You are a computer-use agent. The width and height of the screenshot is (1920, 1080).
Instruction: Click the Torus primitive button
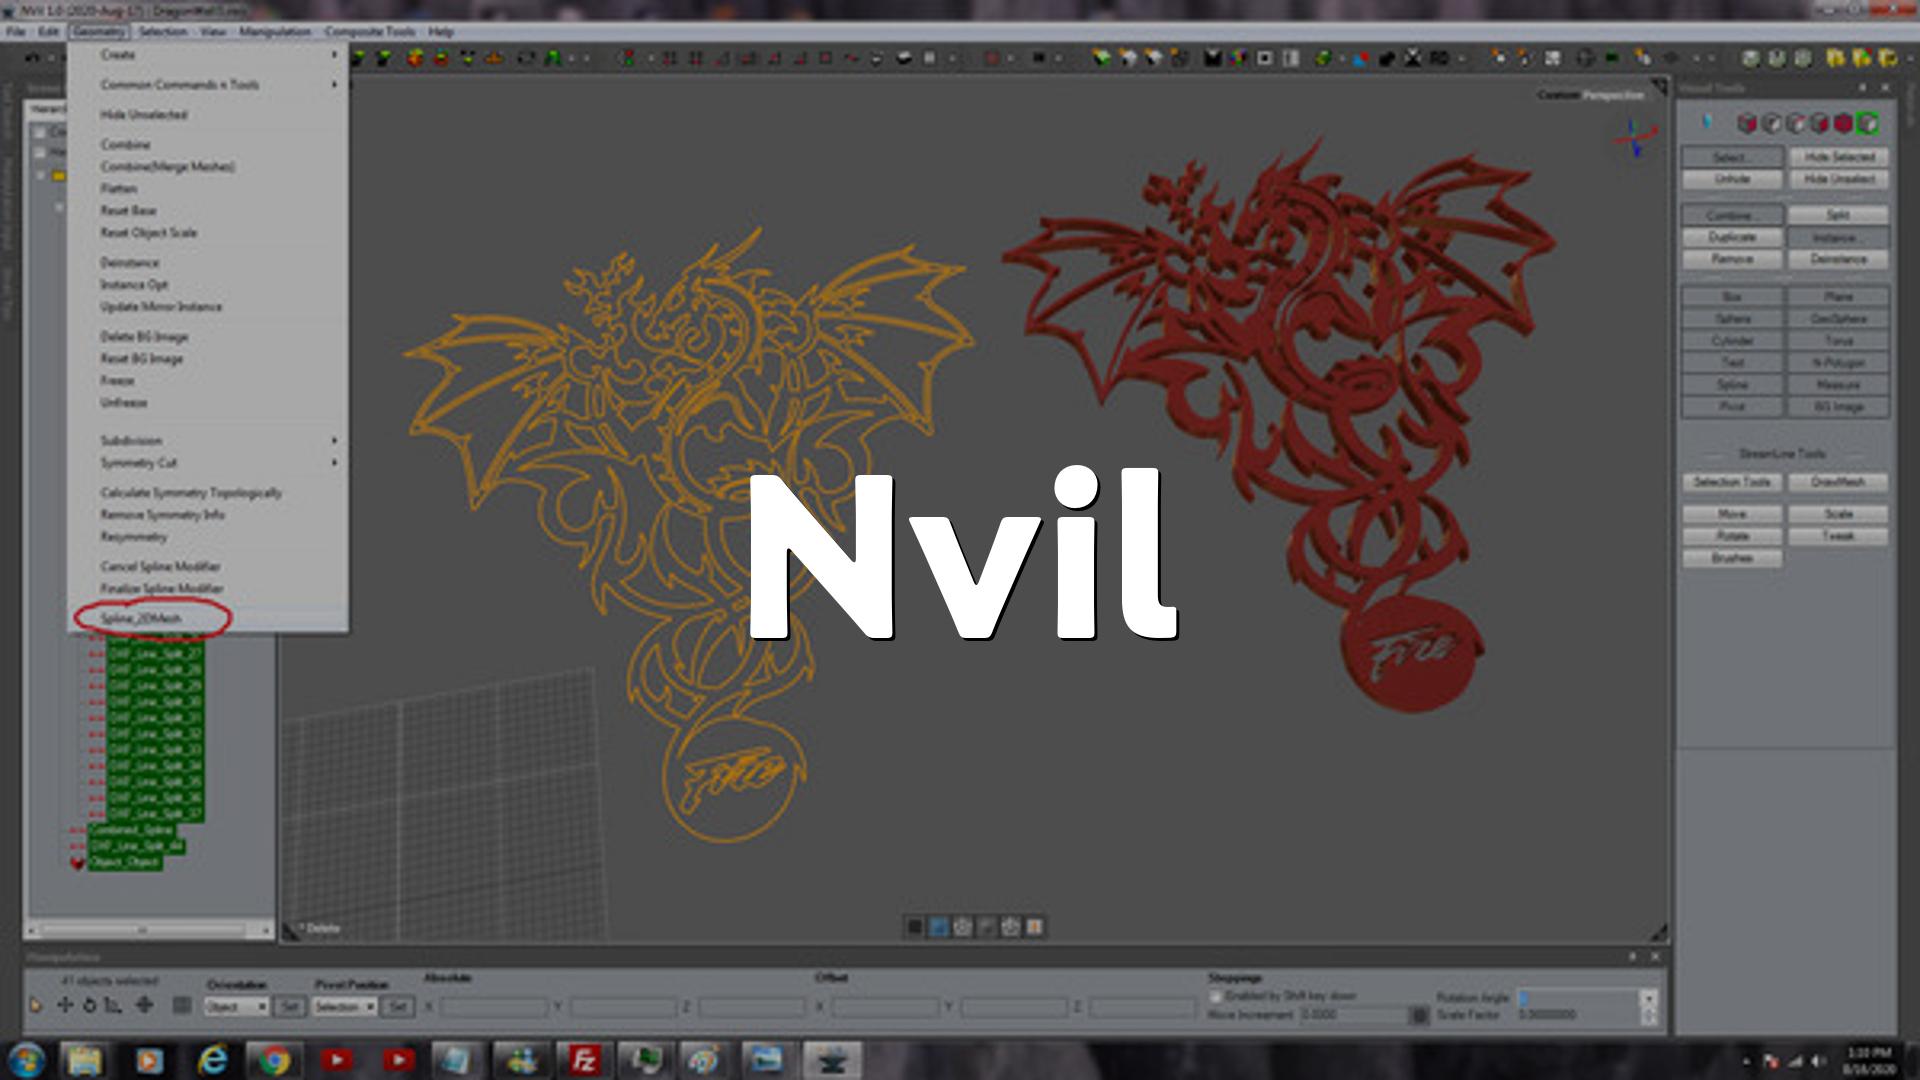1839,341
